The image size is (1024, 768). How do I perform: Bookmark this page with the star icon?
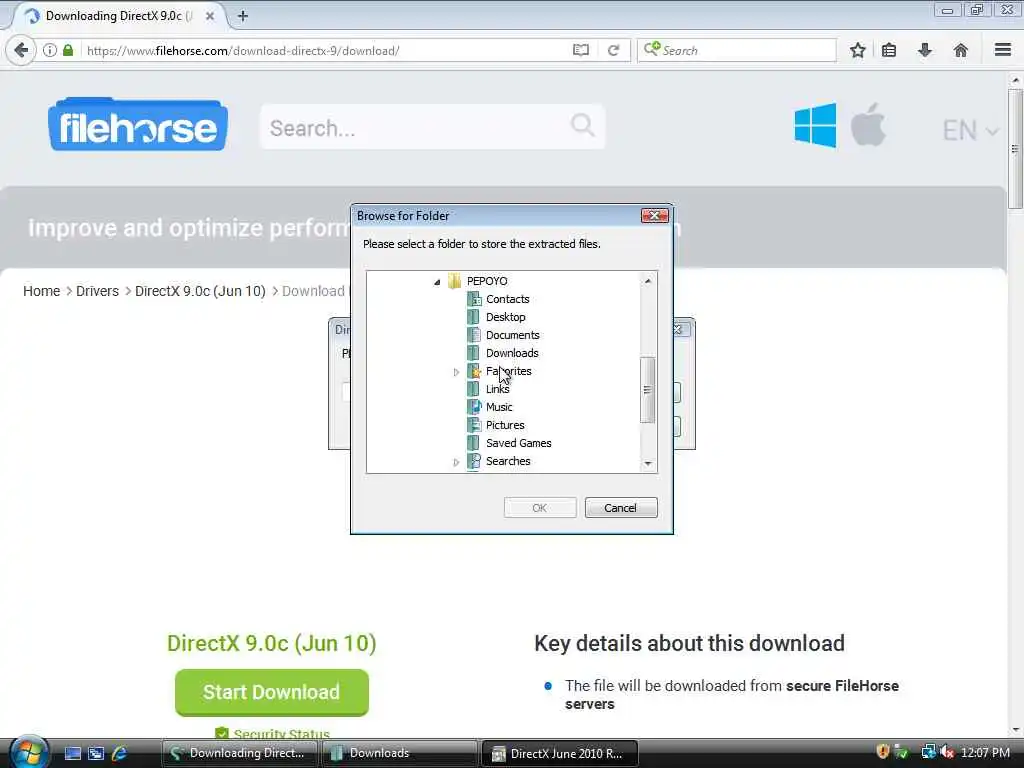point(857,50)
